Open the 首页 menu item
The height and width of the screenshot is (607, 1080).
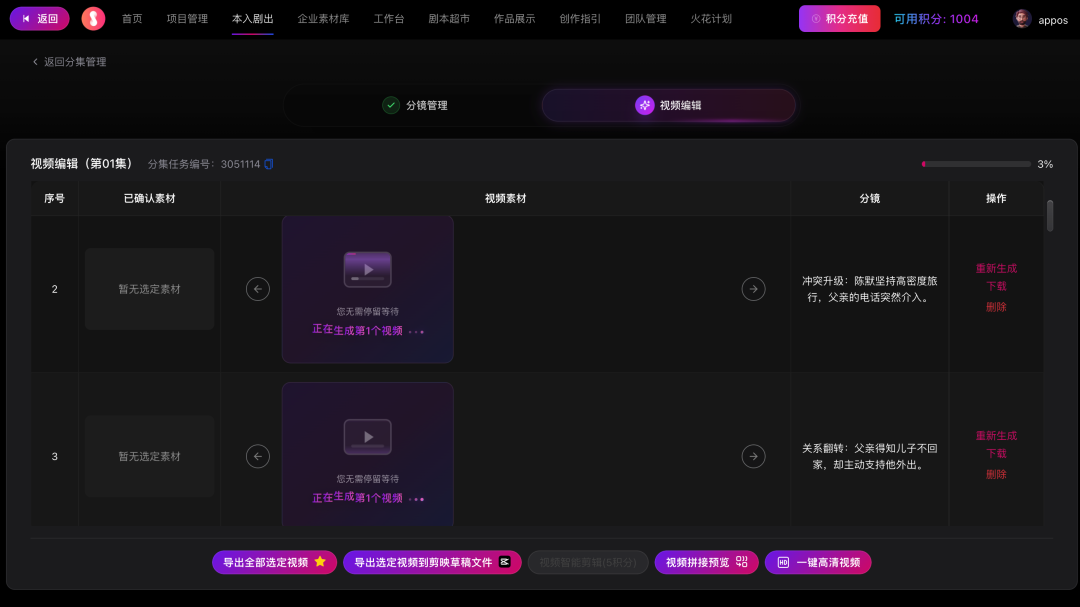coord(132,19)
